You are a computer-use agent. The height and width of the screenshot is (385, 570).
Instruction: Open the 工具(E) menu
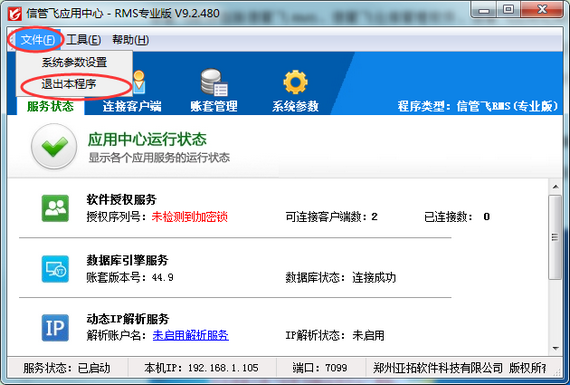84,40
